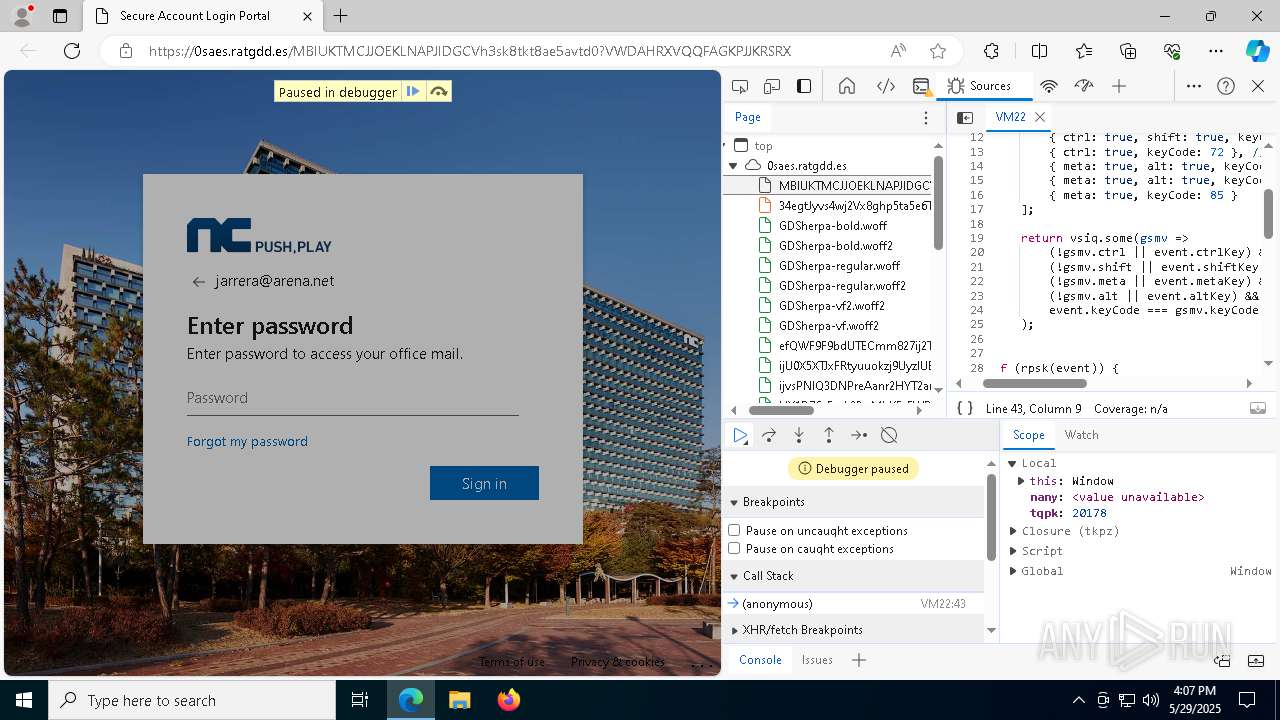
Task: Step into next function call
Action: point(799,435)
